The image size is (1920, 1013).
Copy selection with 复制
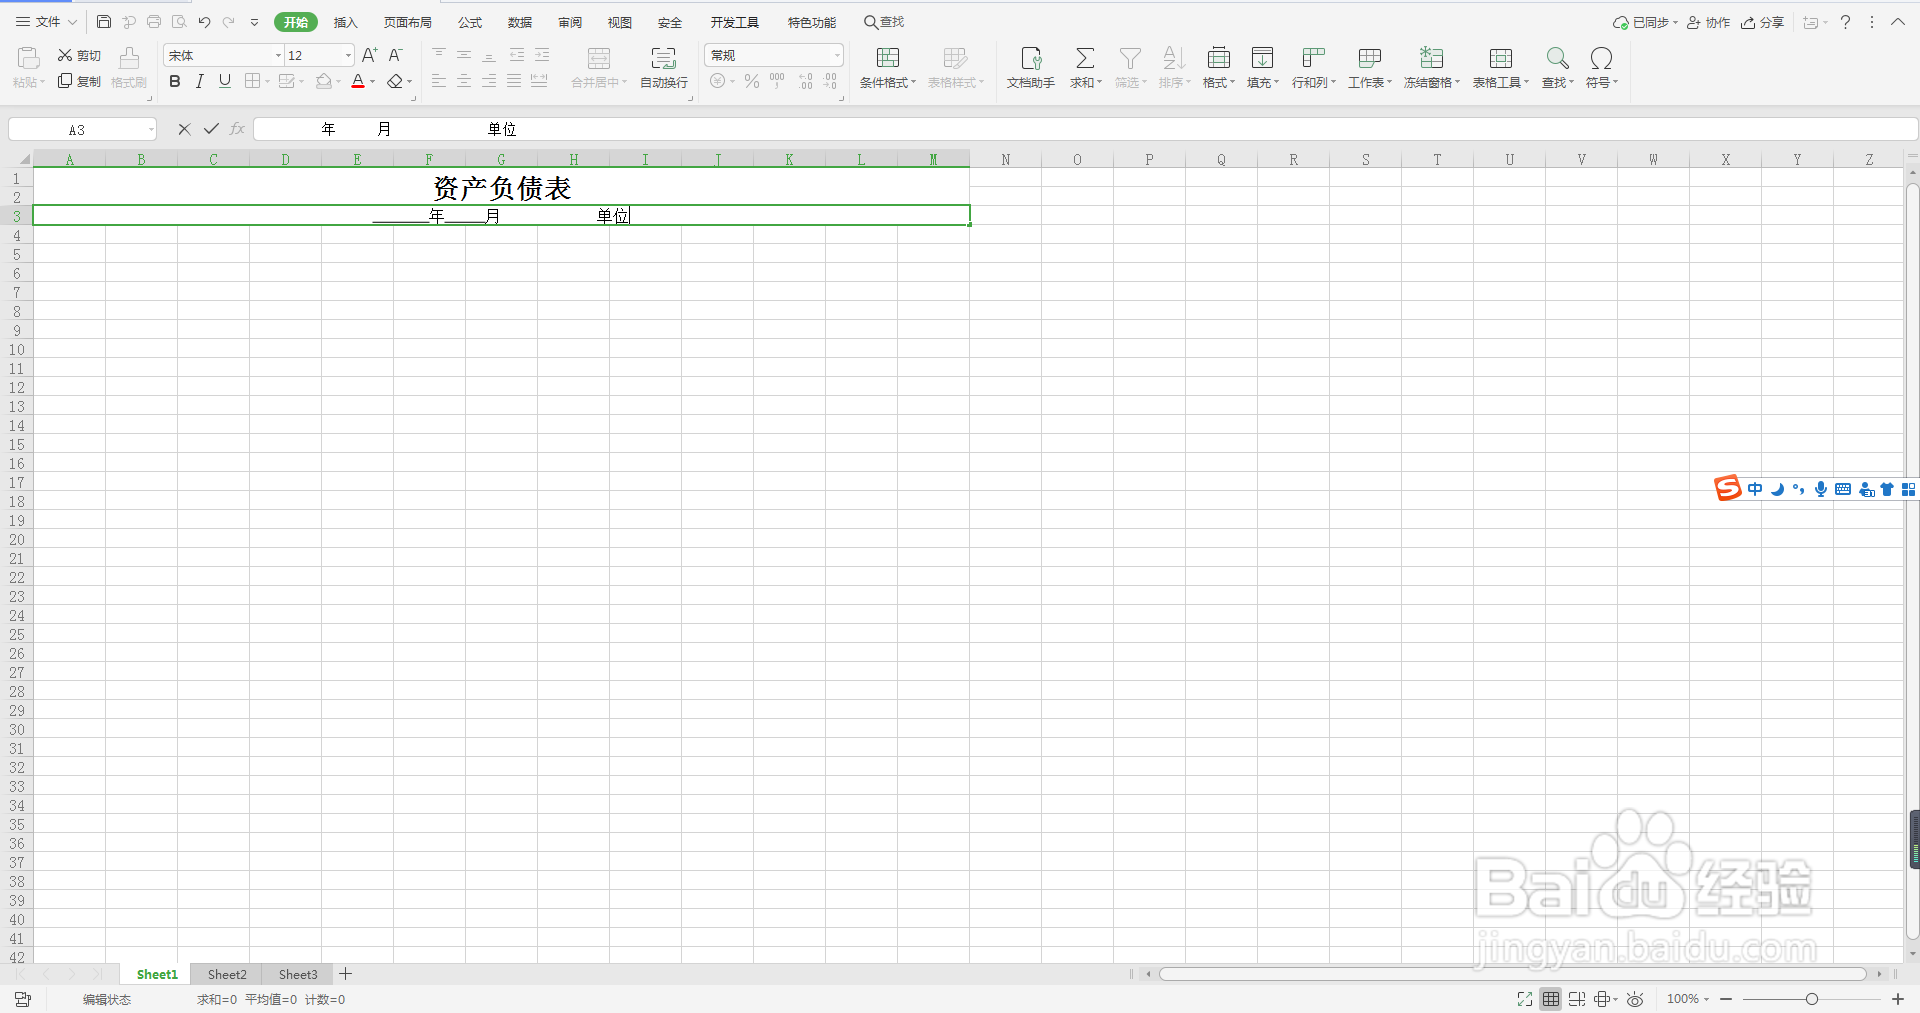pyautogui.click(x=79, y=81)
